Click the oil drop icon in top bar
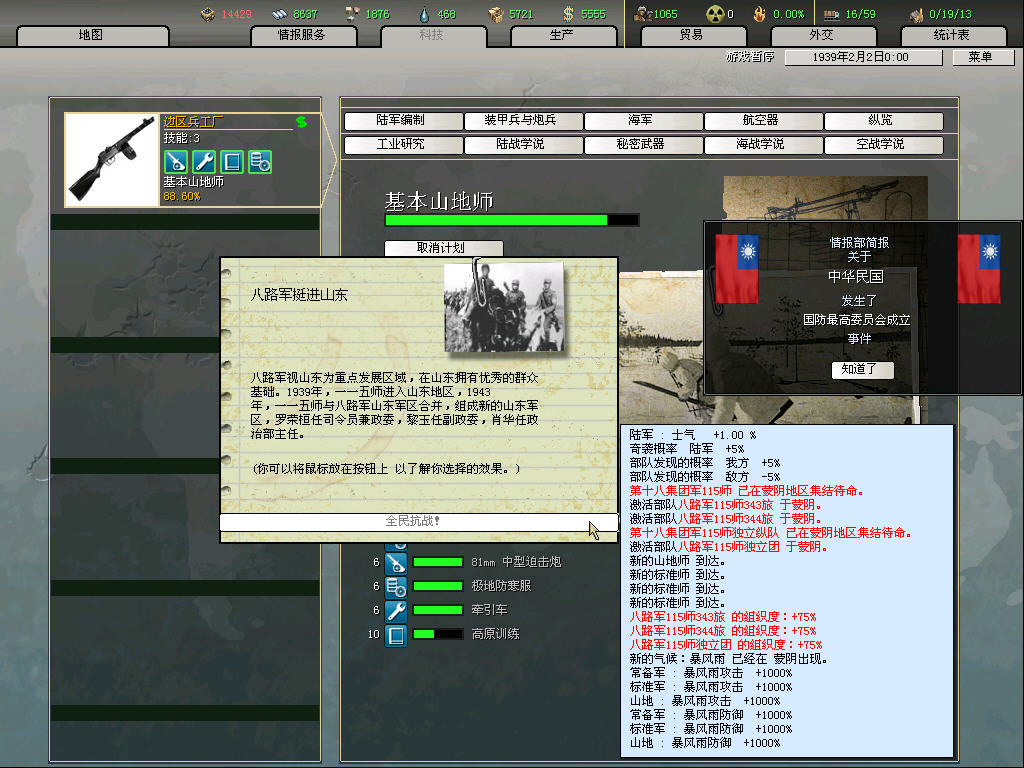The height and width of the screenshot is (768, 1024). point(424,14)
